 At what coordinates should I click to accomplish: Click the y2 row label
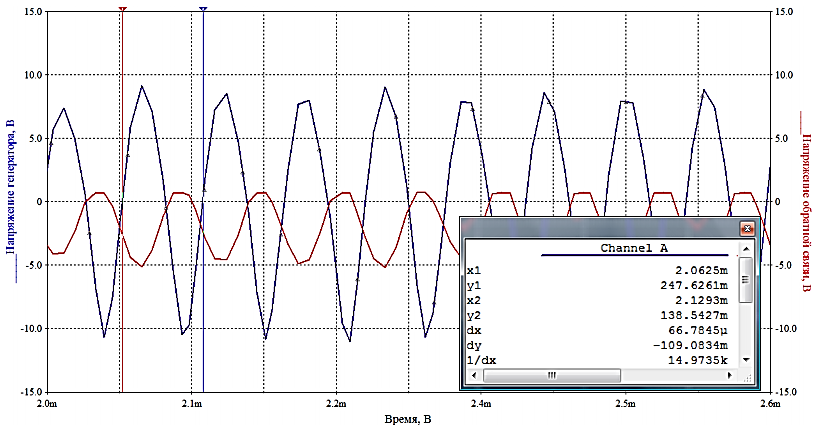(474, 316)
